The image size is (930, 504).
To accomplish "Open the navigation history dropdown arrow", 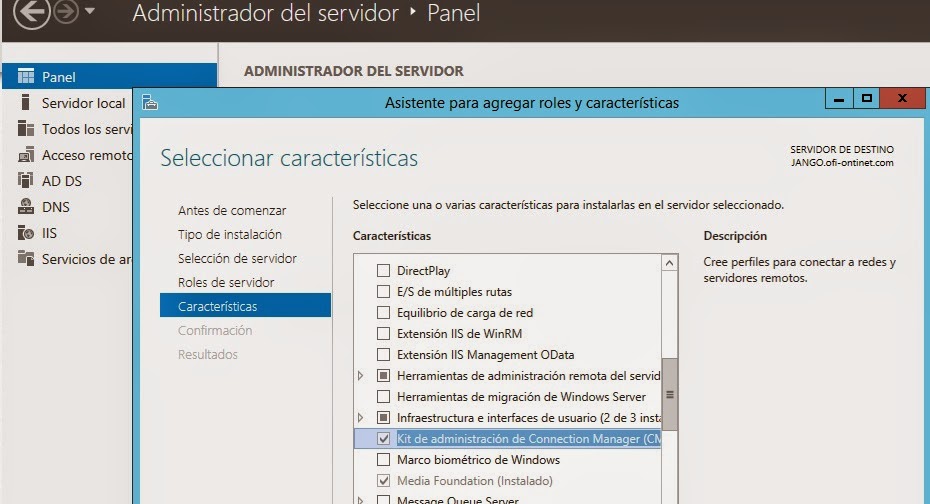I will pyautogui.click(x=90, y=13).
